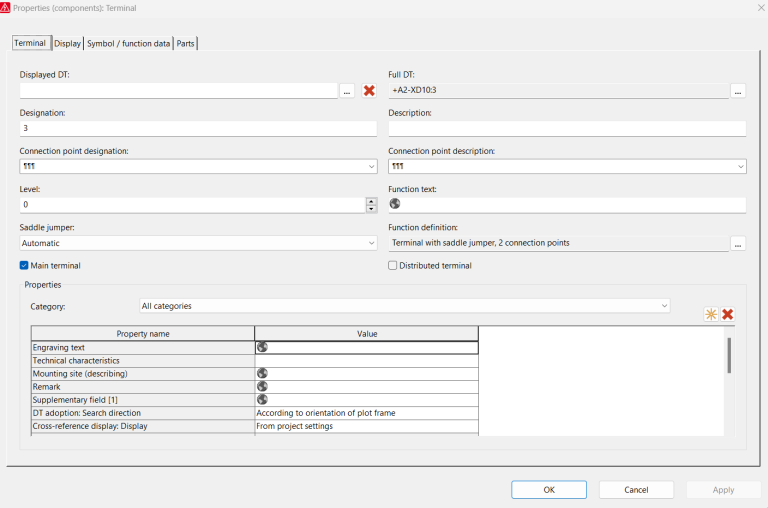Click into the Description field
Screen dimensions: 768x508
(567, 128)
